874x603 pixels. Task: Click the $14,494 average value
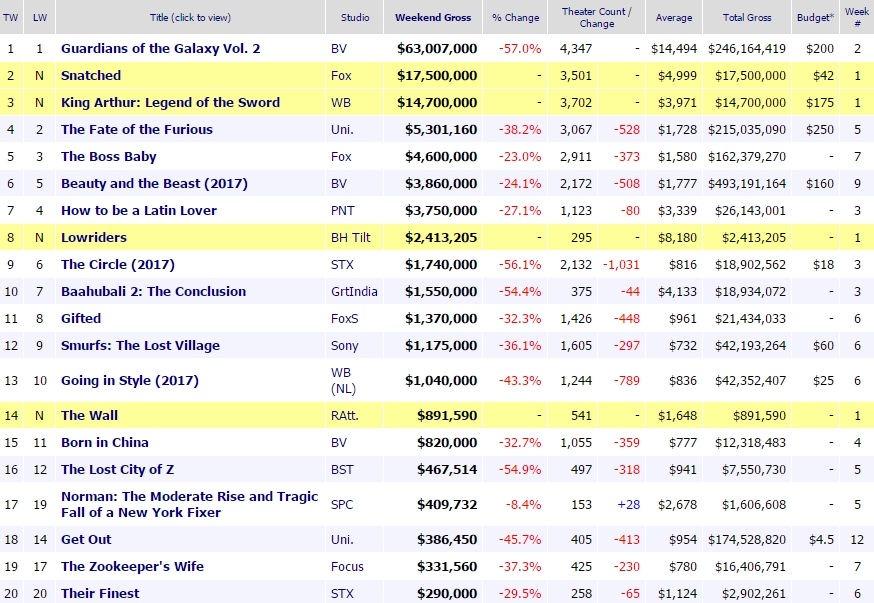[x=674, y=48]
